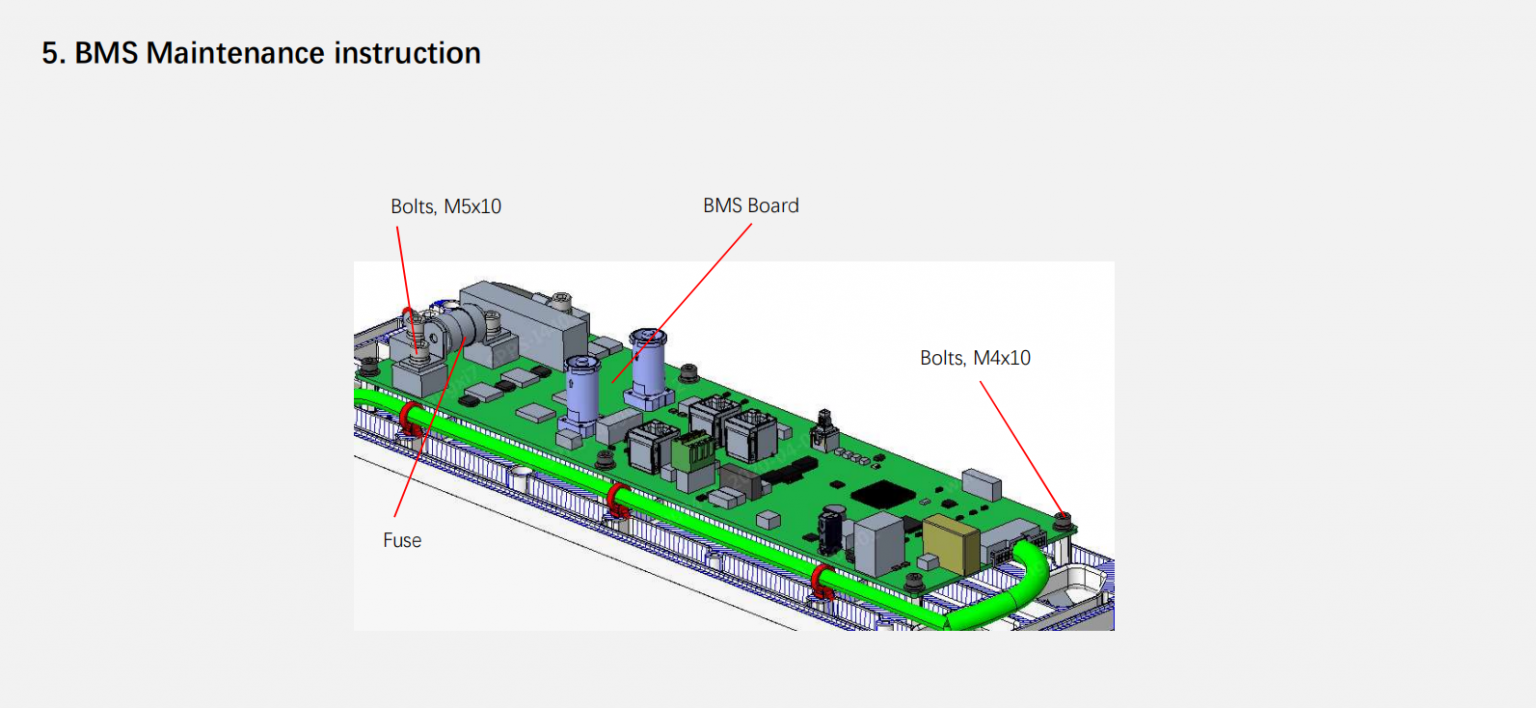Viewport: 1536px width, 708px height.
Task: Select the left purple cylindrical capacitor
Action: [x=580, y=390]
